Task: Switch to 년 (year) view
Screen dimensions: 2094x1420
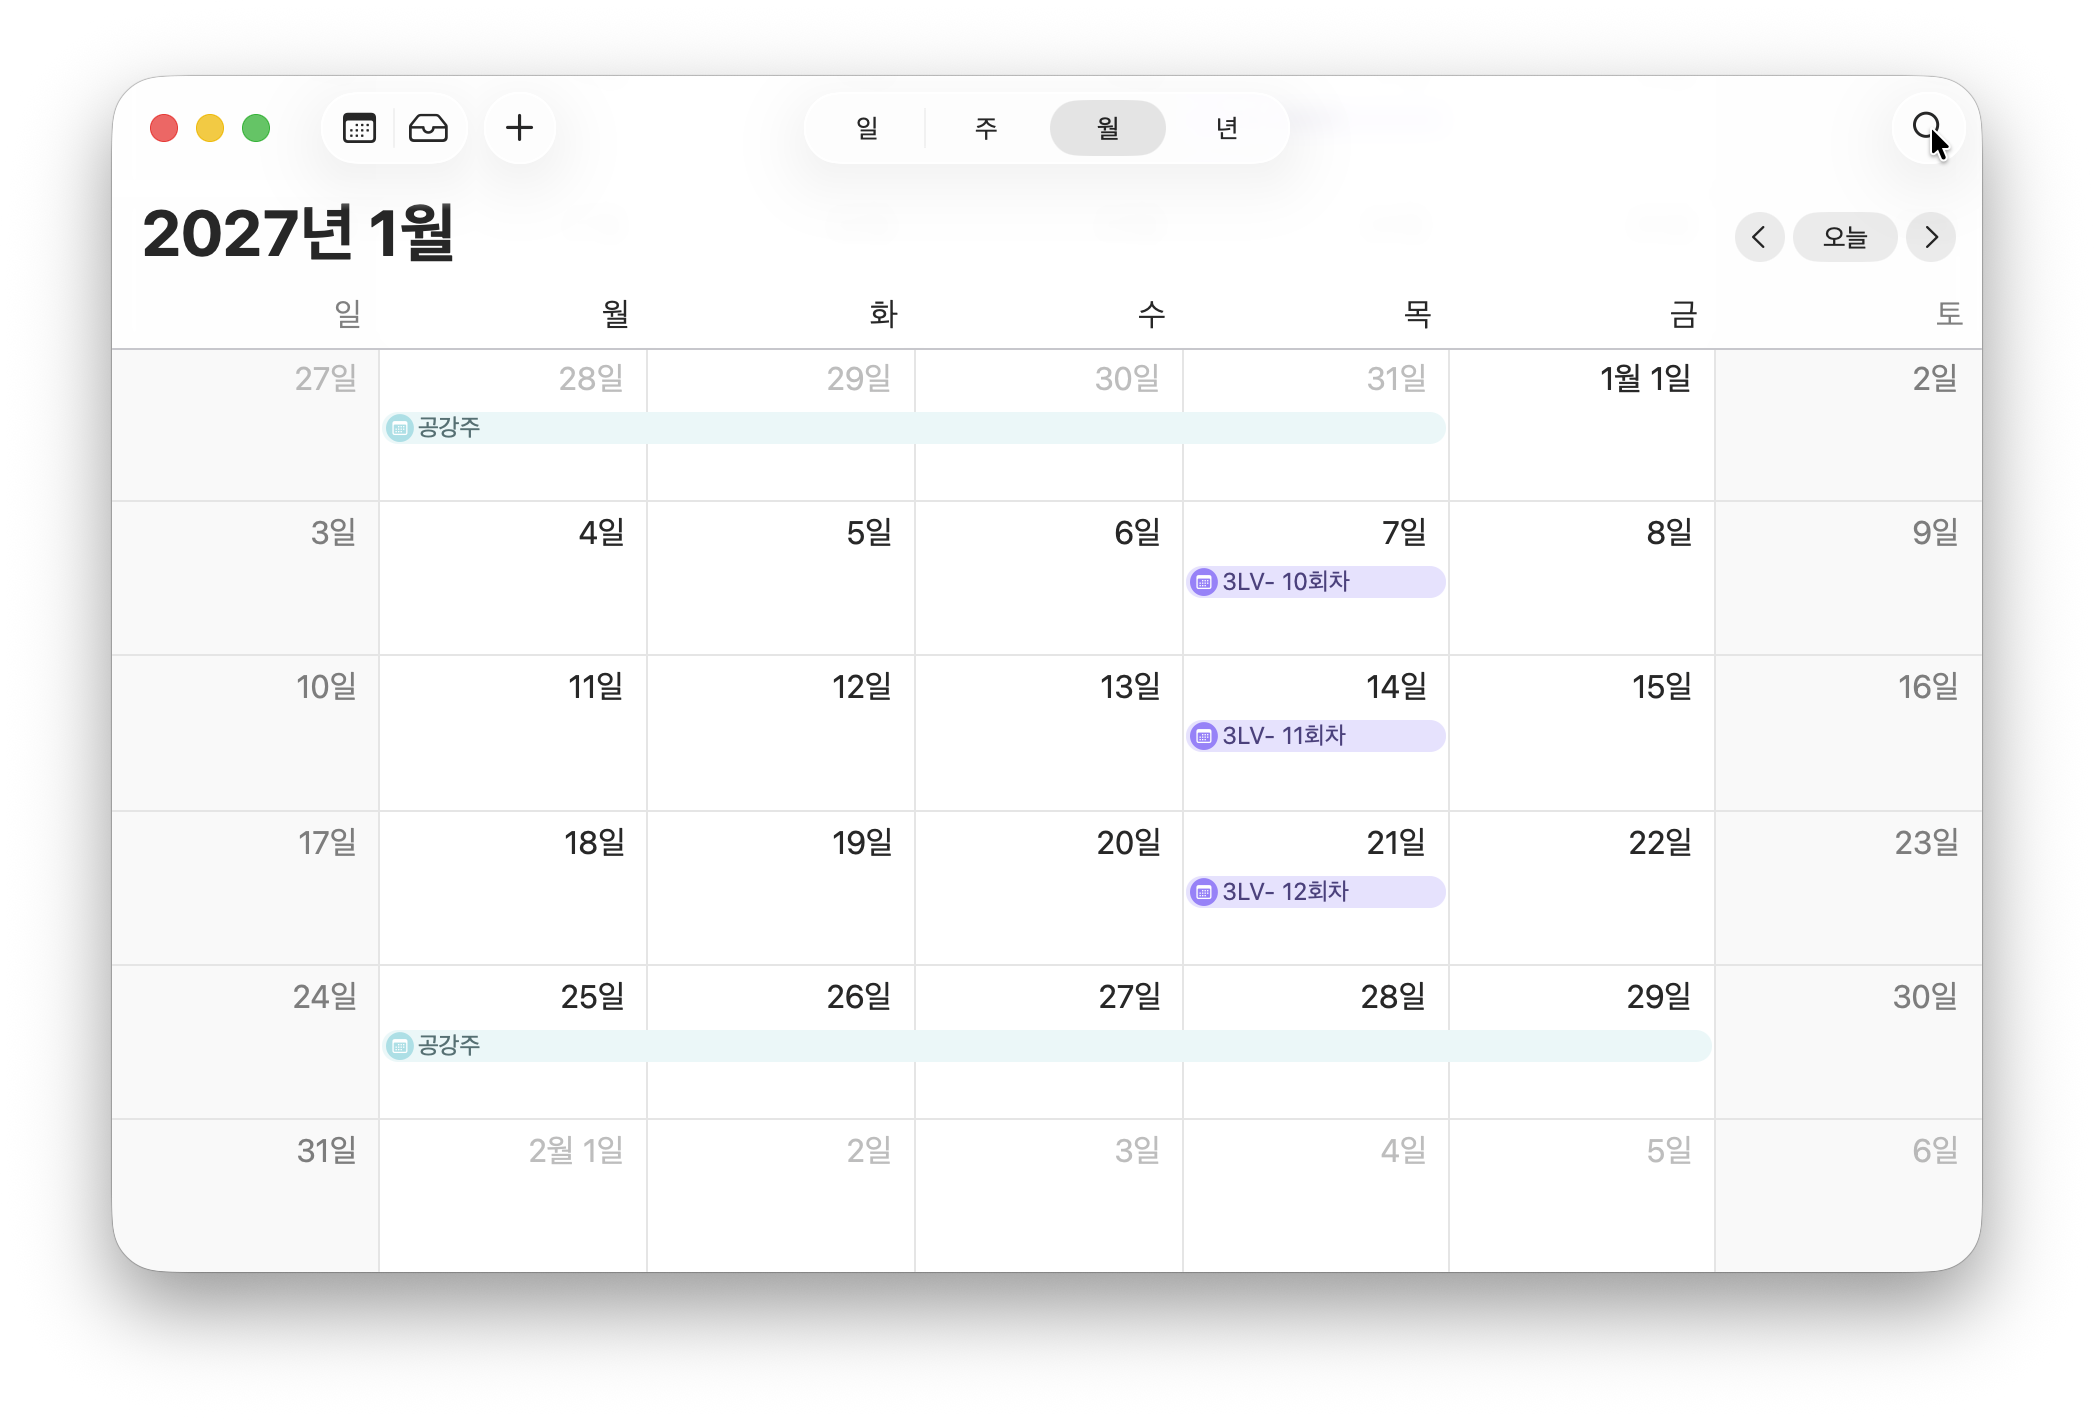Action: 1227,128
